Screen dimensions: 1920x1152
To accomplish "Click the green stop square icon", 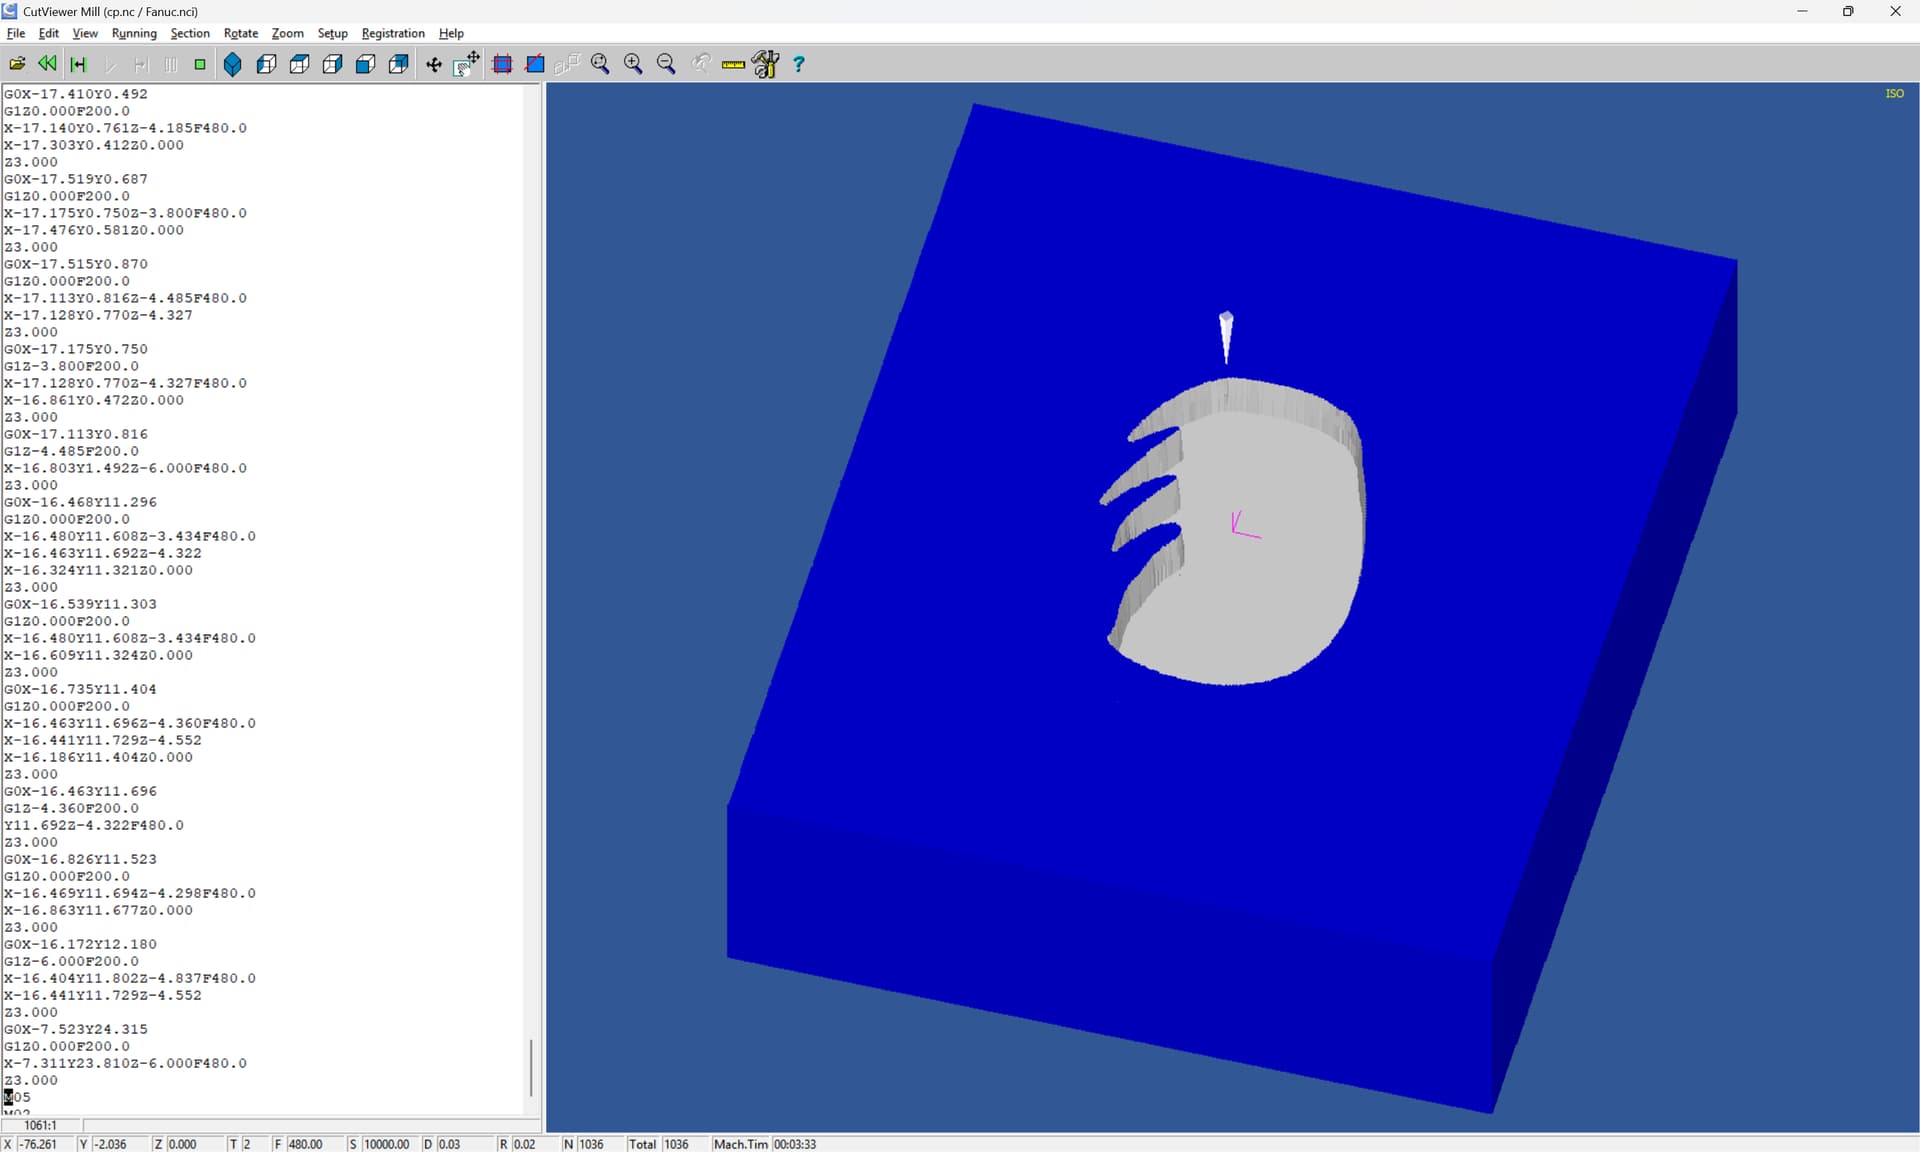I will (x=200, y=64).
